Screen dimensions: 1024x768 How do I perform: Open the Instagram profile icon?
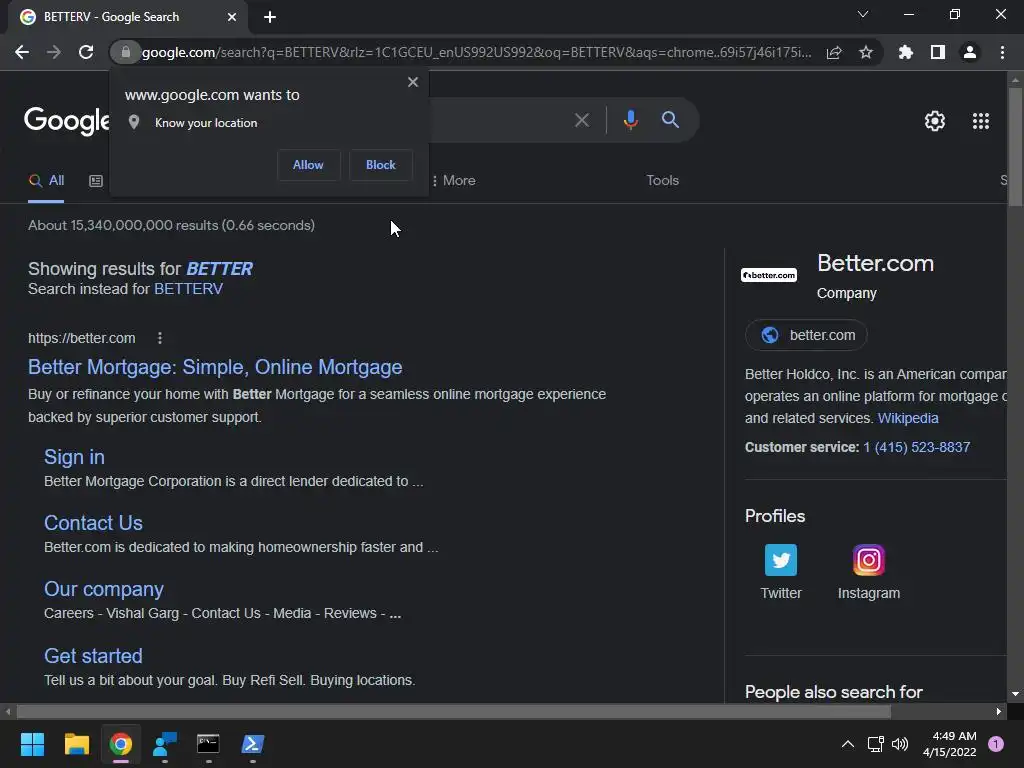pyautogui.click(x=869, y=560)
